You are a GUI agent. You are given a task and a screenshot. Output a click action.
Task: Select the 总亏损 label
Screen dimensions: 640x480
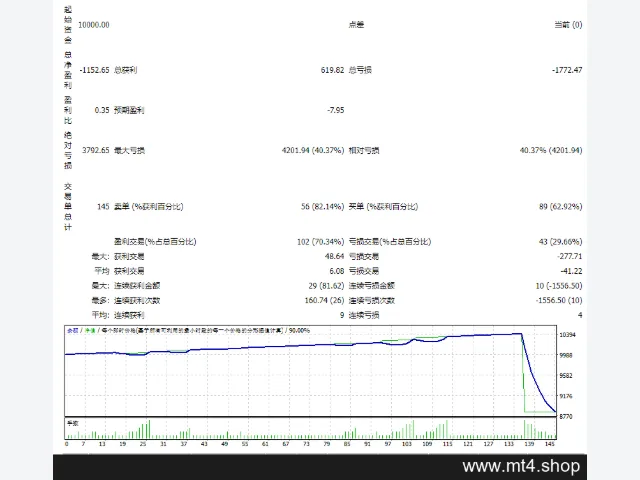pos(360,70)
